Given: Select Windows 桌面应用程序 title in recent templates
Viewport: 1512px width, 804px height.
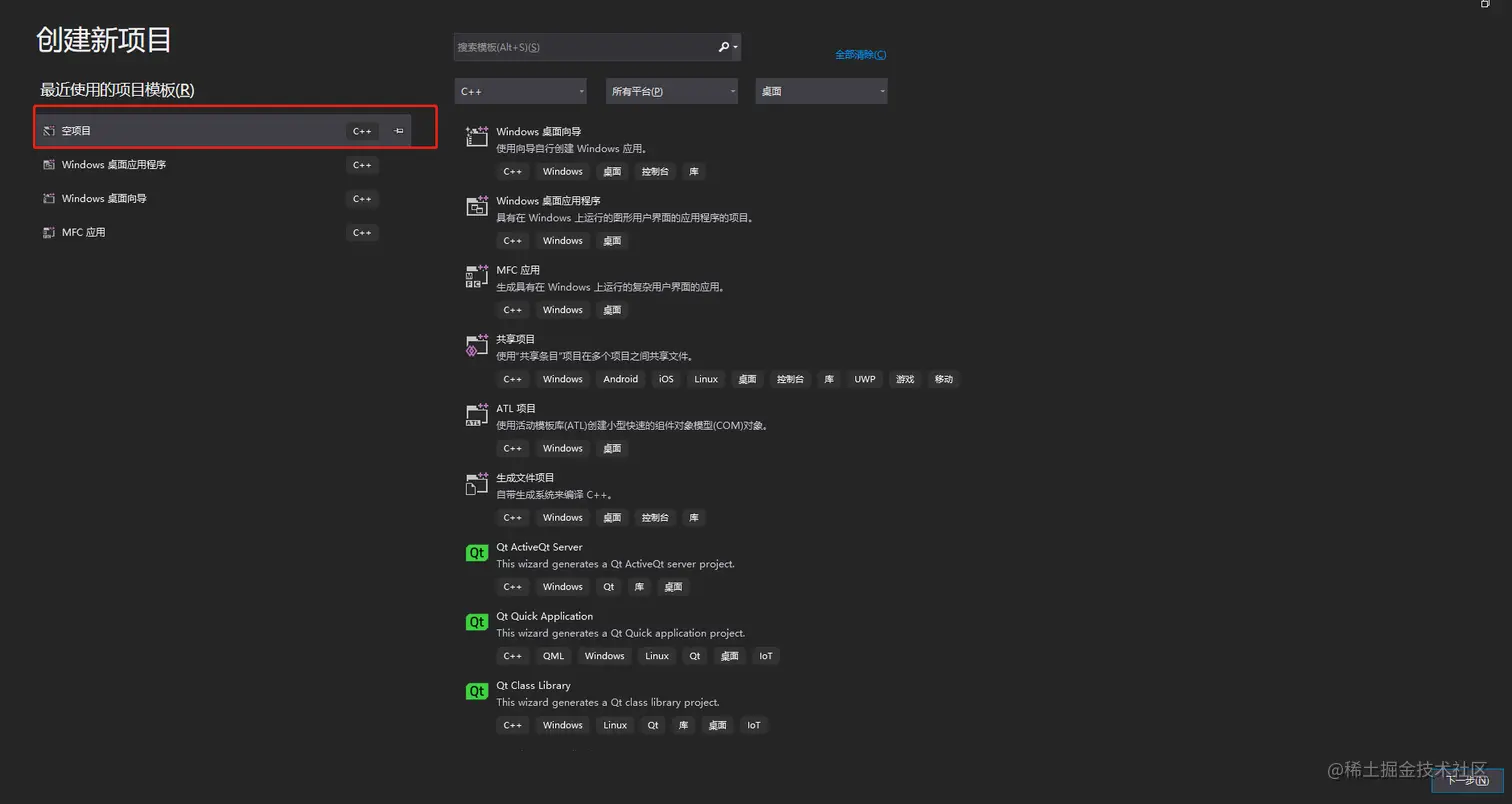Looking at the screenshot, I should tap(114, 165).
